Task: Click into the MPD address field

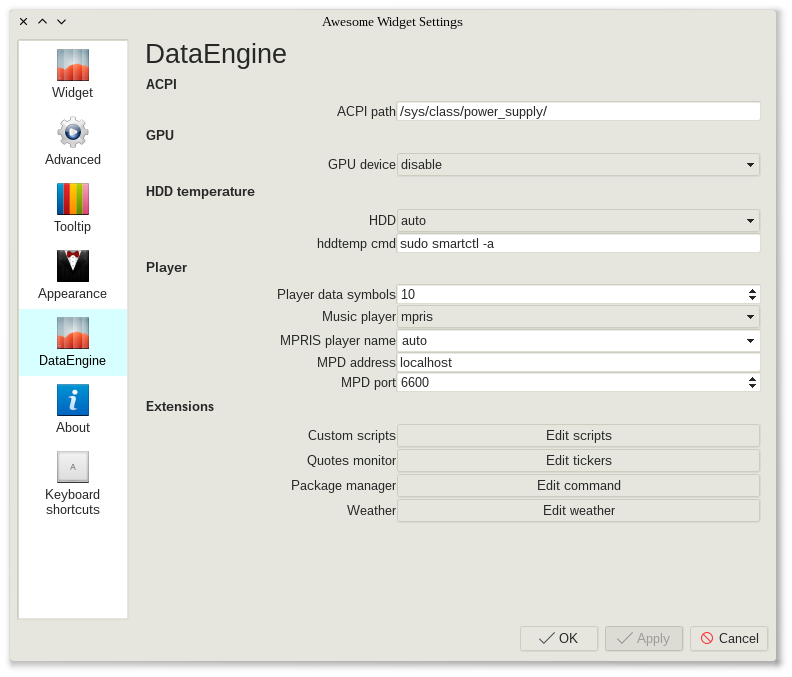Action: coord(578,362)
